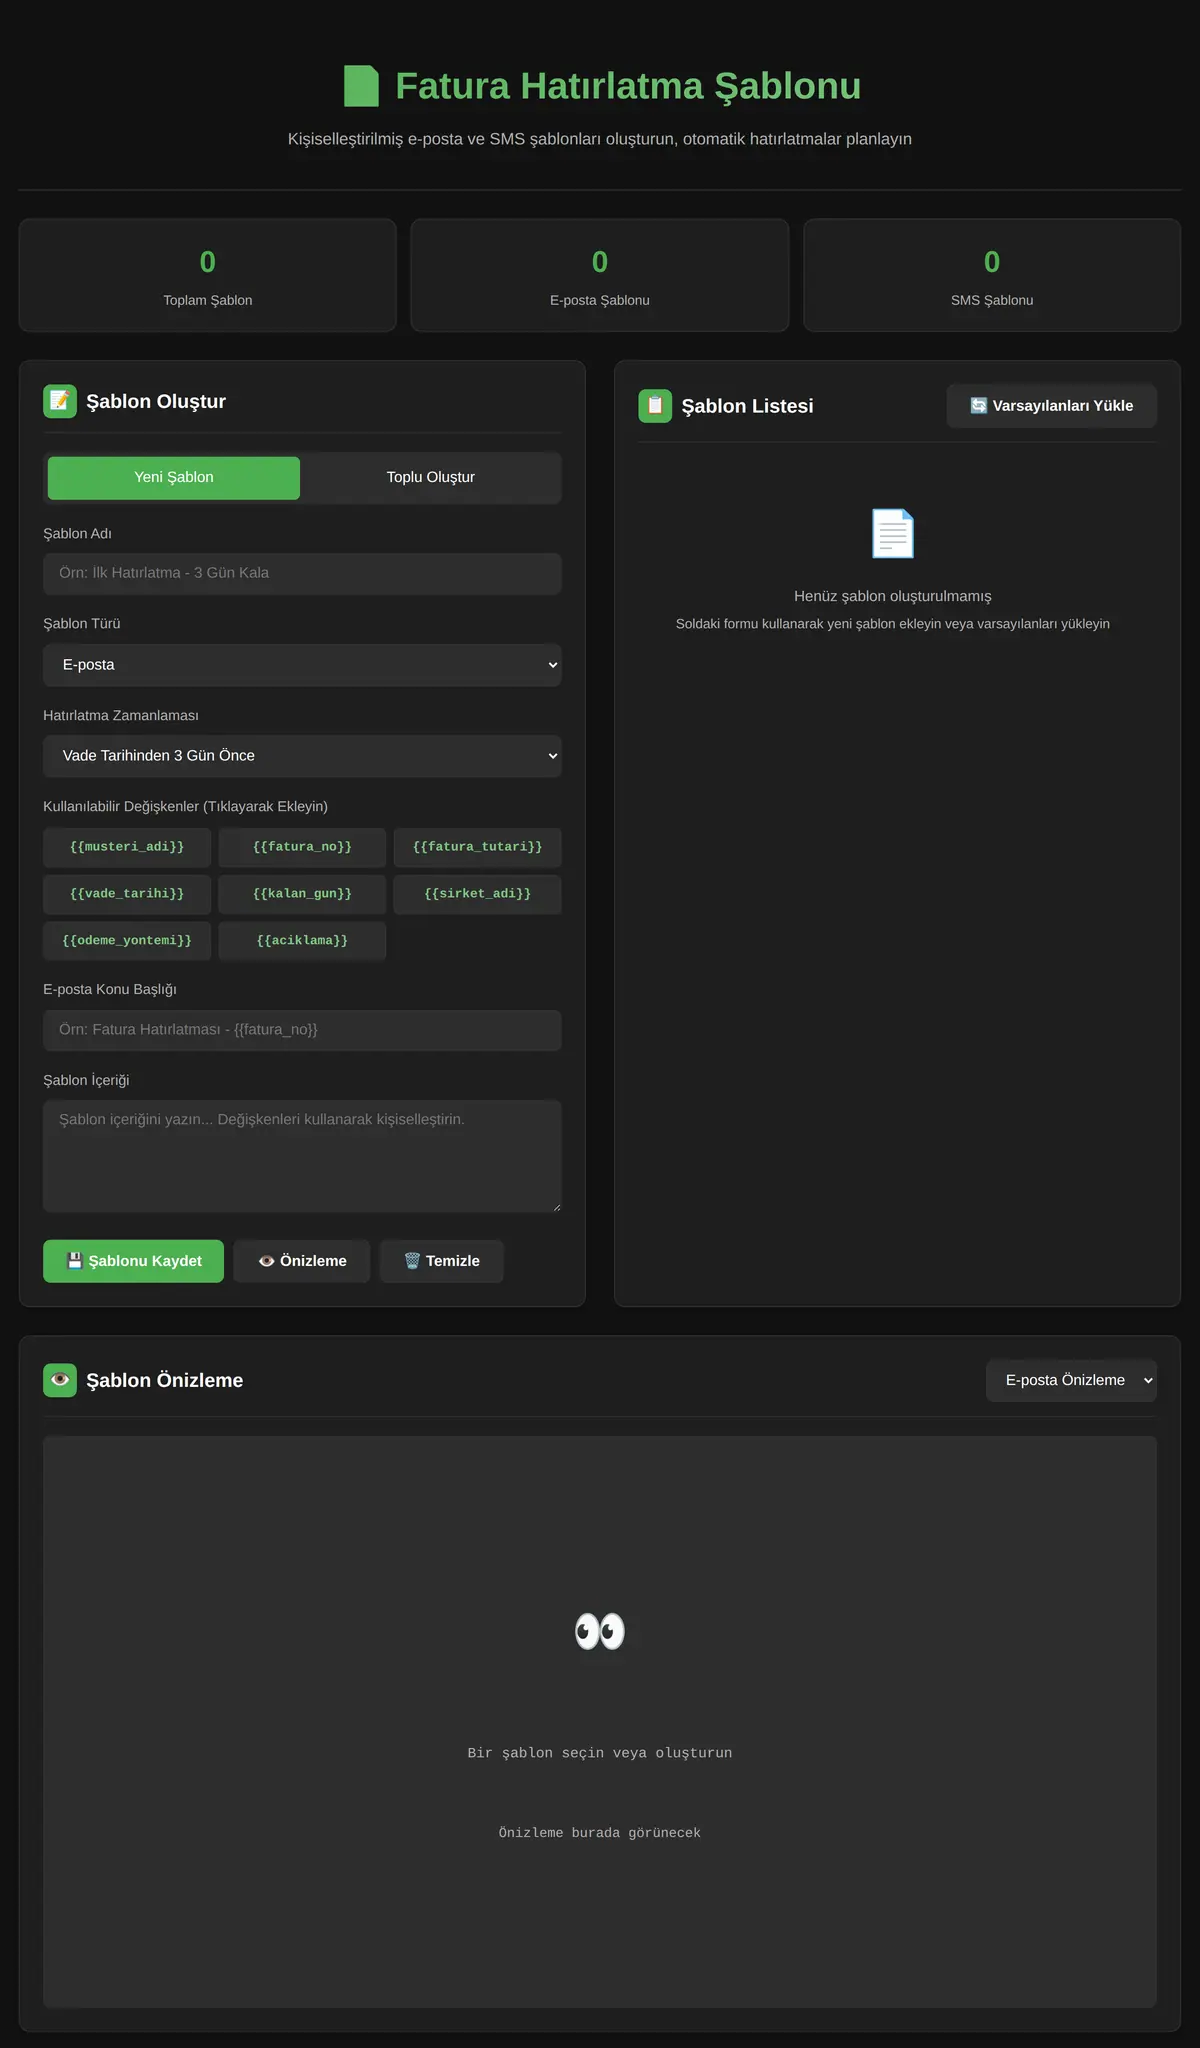1200x2048 pixels.
Task: Click the Şablonu Kaydet button
Action: coord(133,1261)
